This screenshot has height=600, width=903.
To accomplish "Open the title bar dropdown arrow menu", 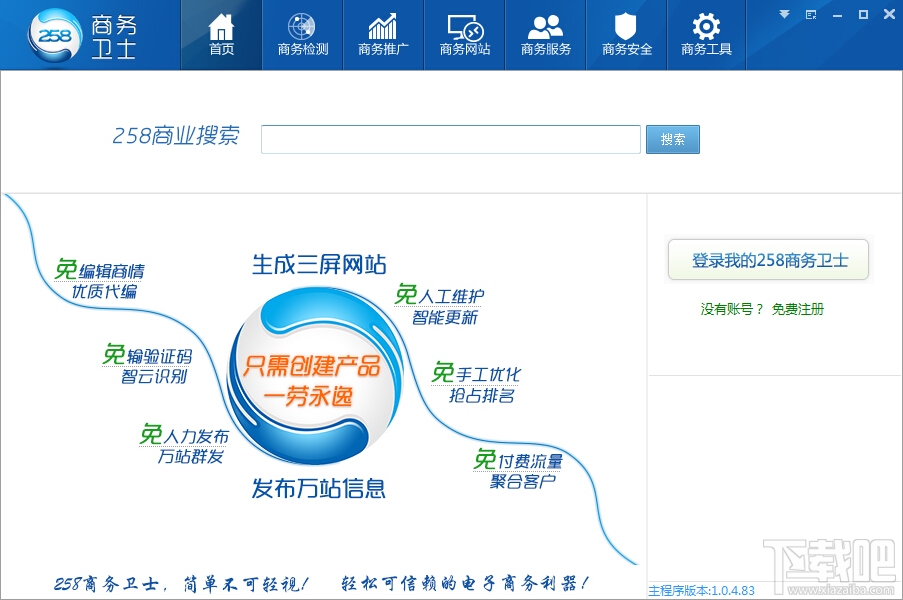I will click(784, 14).
